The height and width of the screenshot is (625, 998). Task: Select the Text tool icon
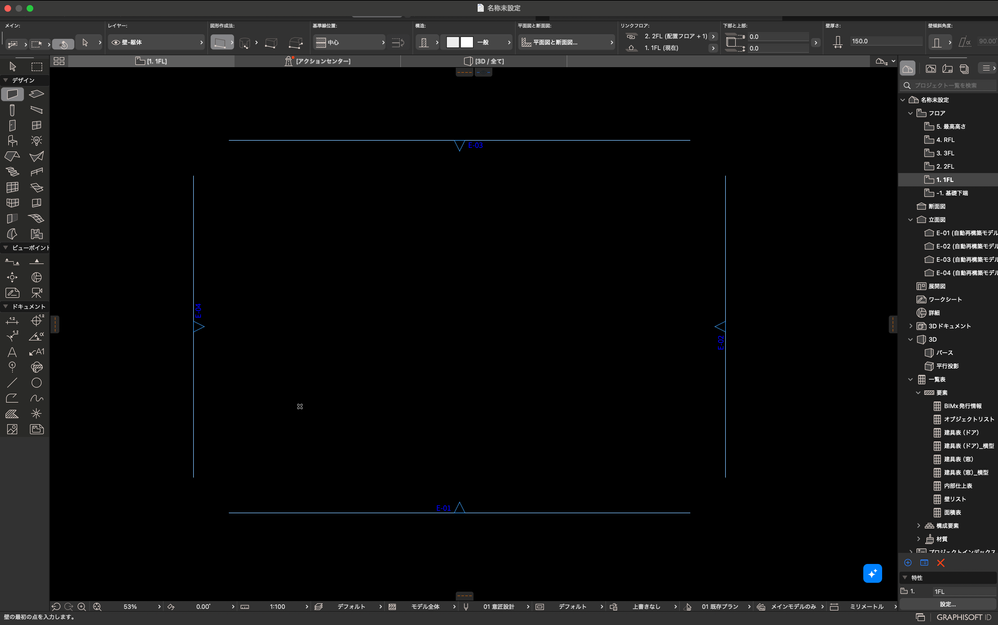click(x=12, y=351)
